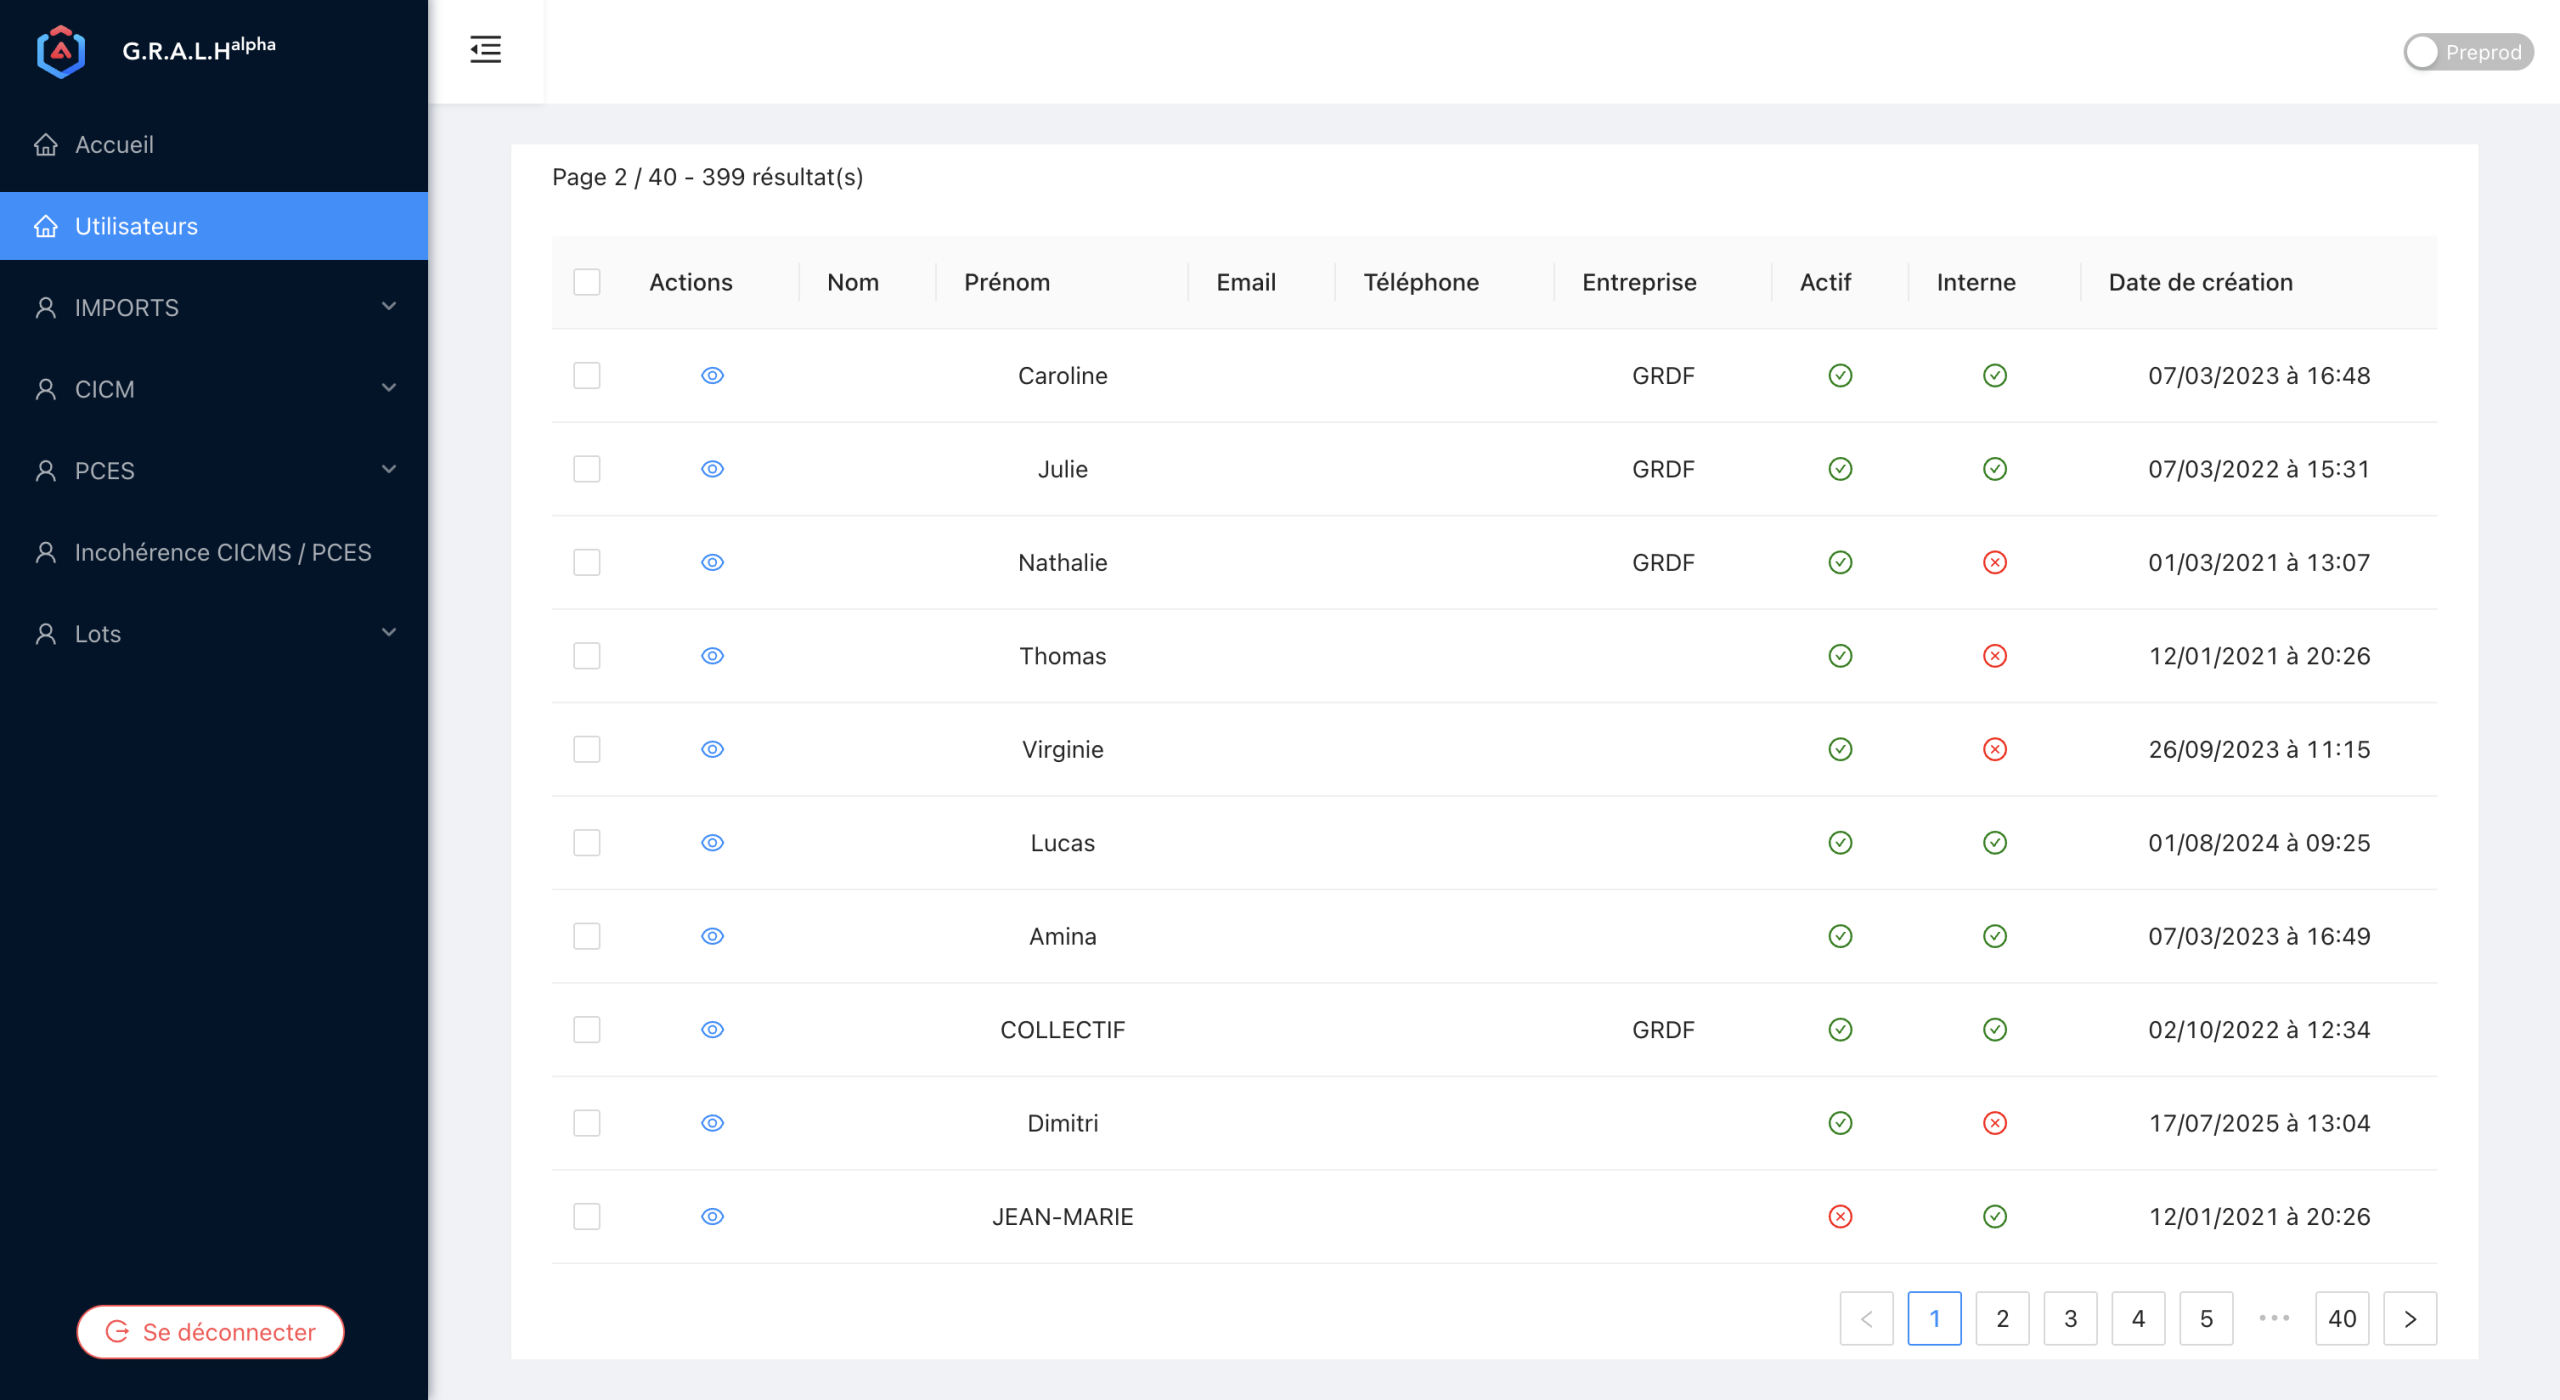View user Thomas via eye icon

click(712, 656)
